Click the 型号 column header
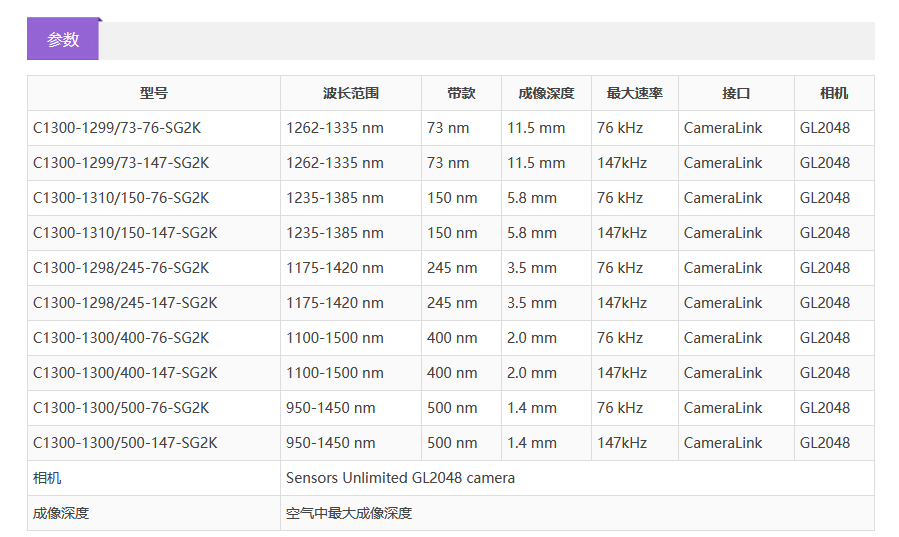The image size is (899, 537). (154, 93)
